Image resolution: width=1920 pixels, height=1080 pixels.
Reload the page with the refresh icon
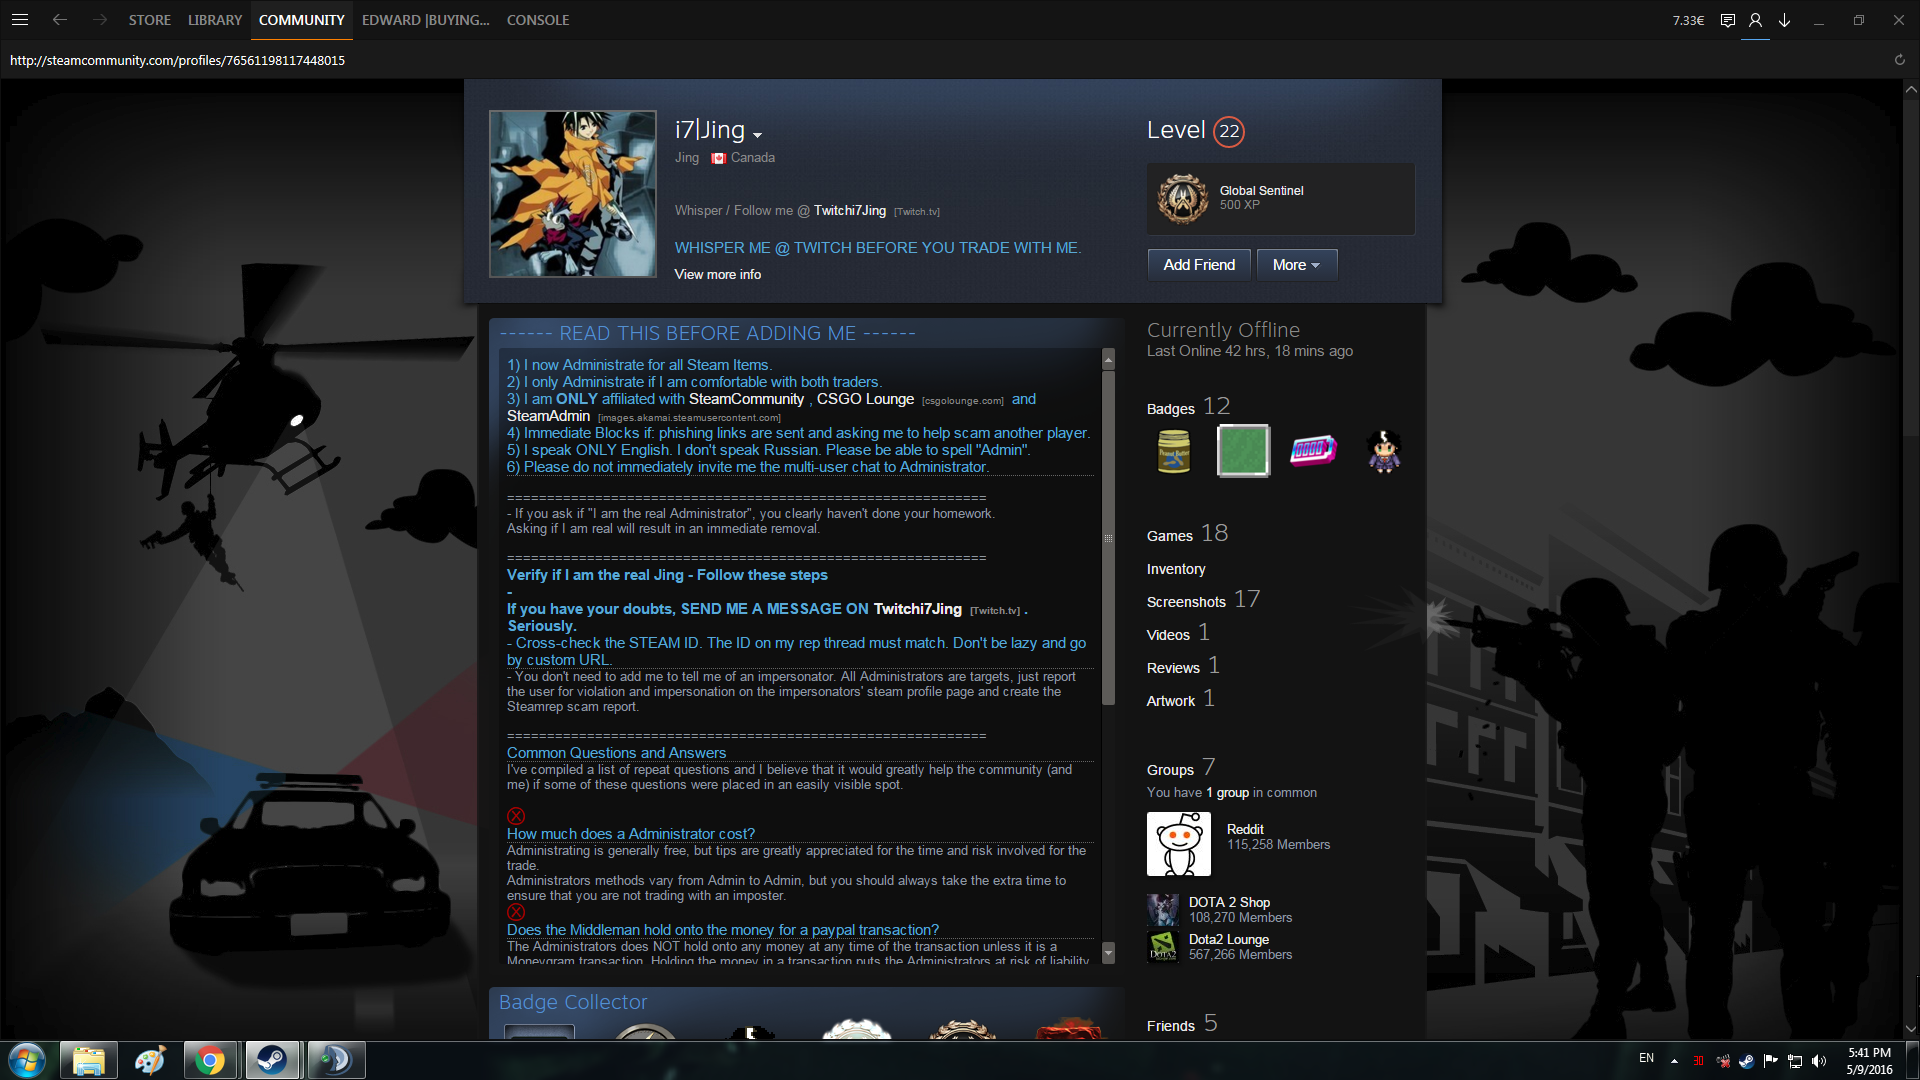tap(1899, 60)
